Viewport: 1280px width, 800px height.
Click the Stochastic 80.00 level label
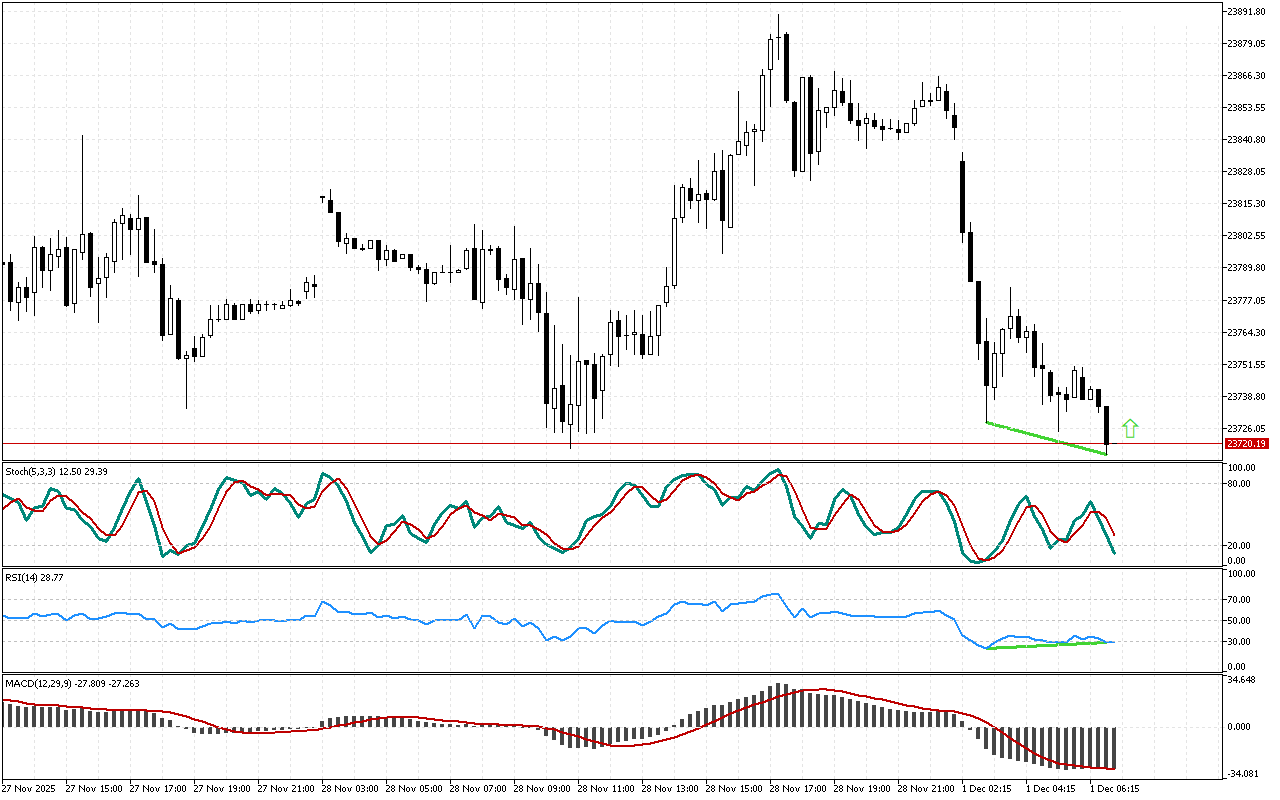[1241, 484]
